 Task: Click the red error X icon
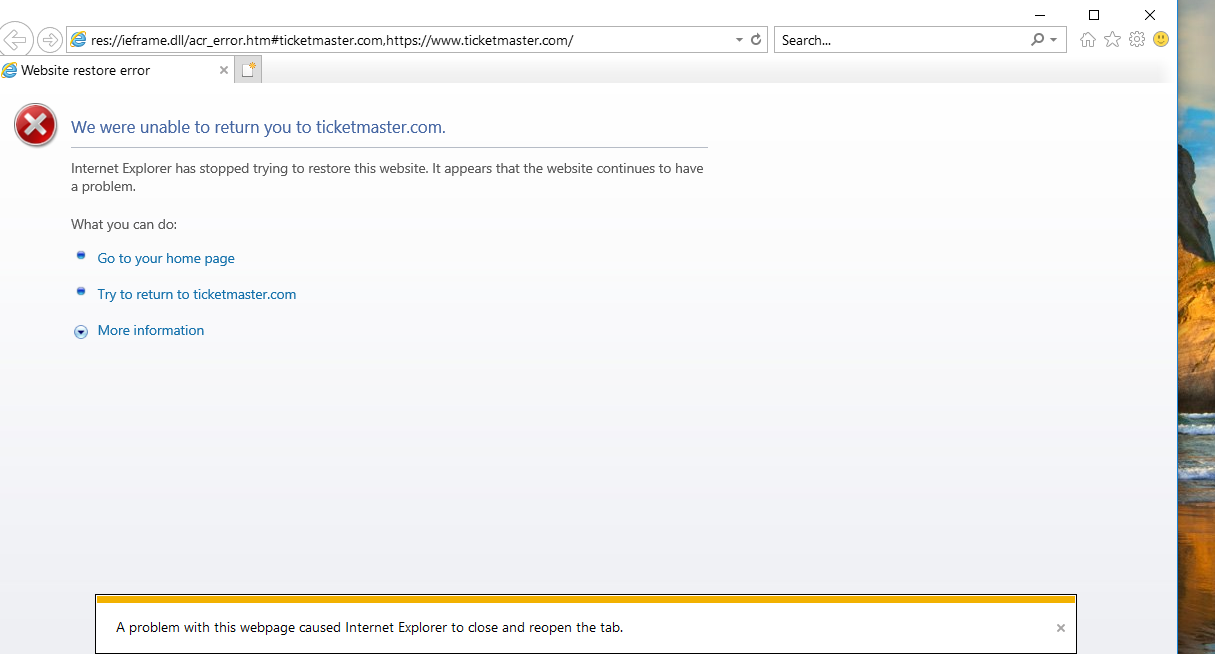tap(35, 125)
